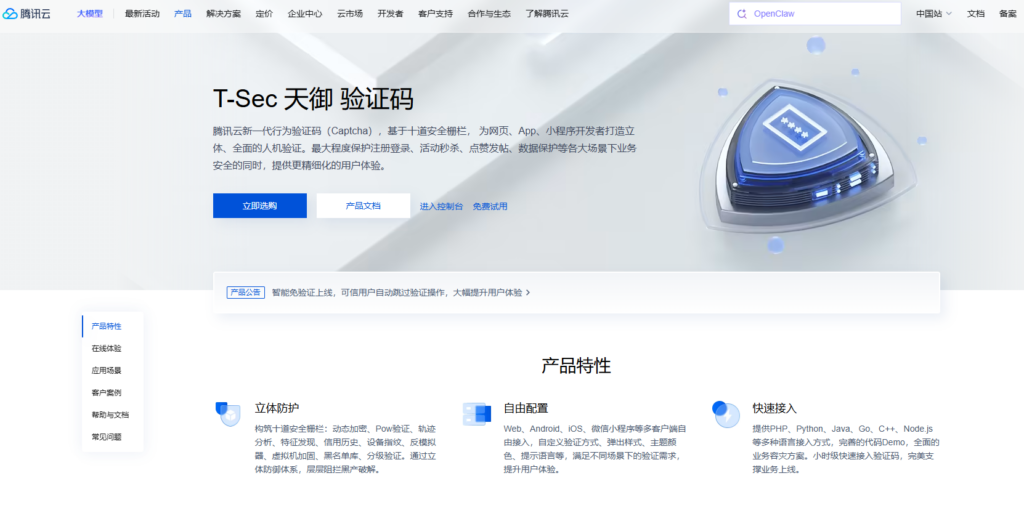Open the 产品 navigation menu

pyautogui.click(x=183, y=14)
